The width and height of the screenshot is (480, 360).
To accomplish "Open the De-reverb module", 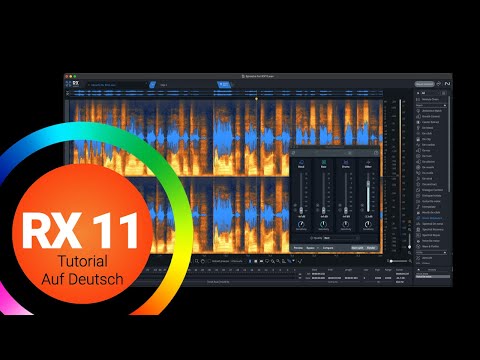I will click(x=432, y=167).
